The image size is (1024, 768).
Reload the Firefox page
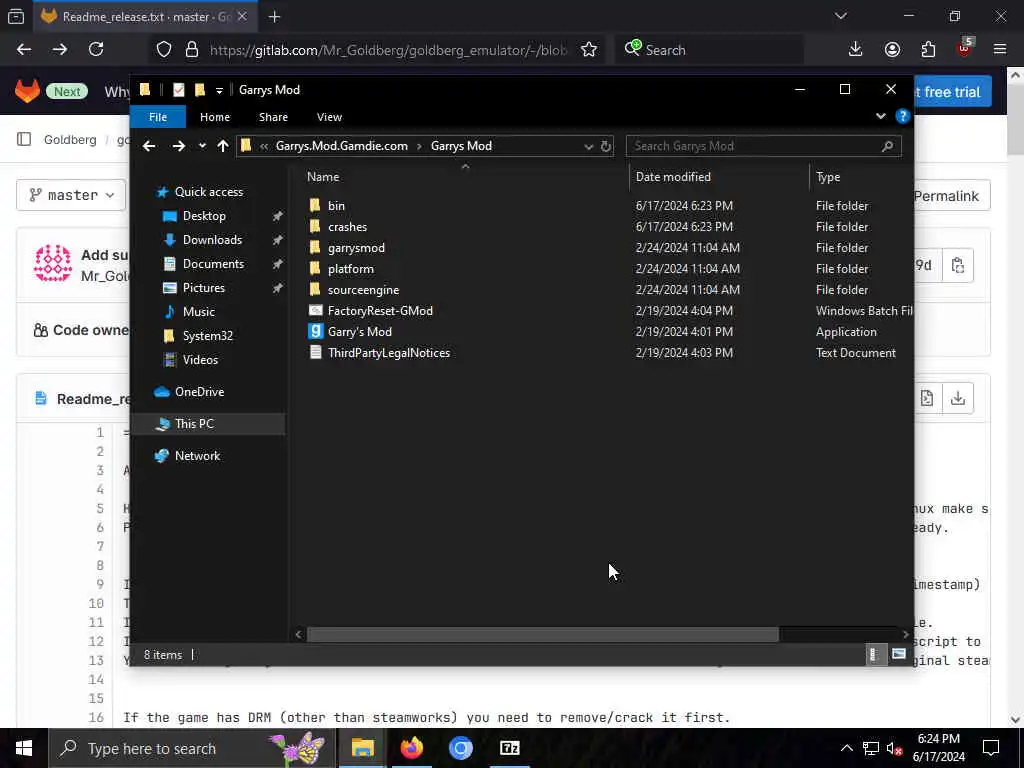pyautogui.click(x=96, y=49)
